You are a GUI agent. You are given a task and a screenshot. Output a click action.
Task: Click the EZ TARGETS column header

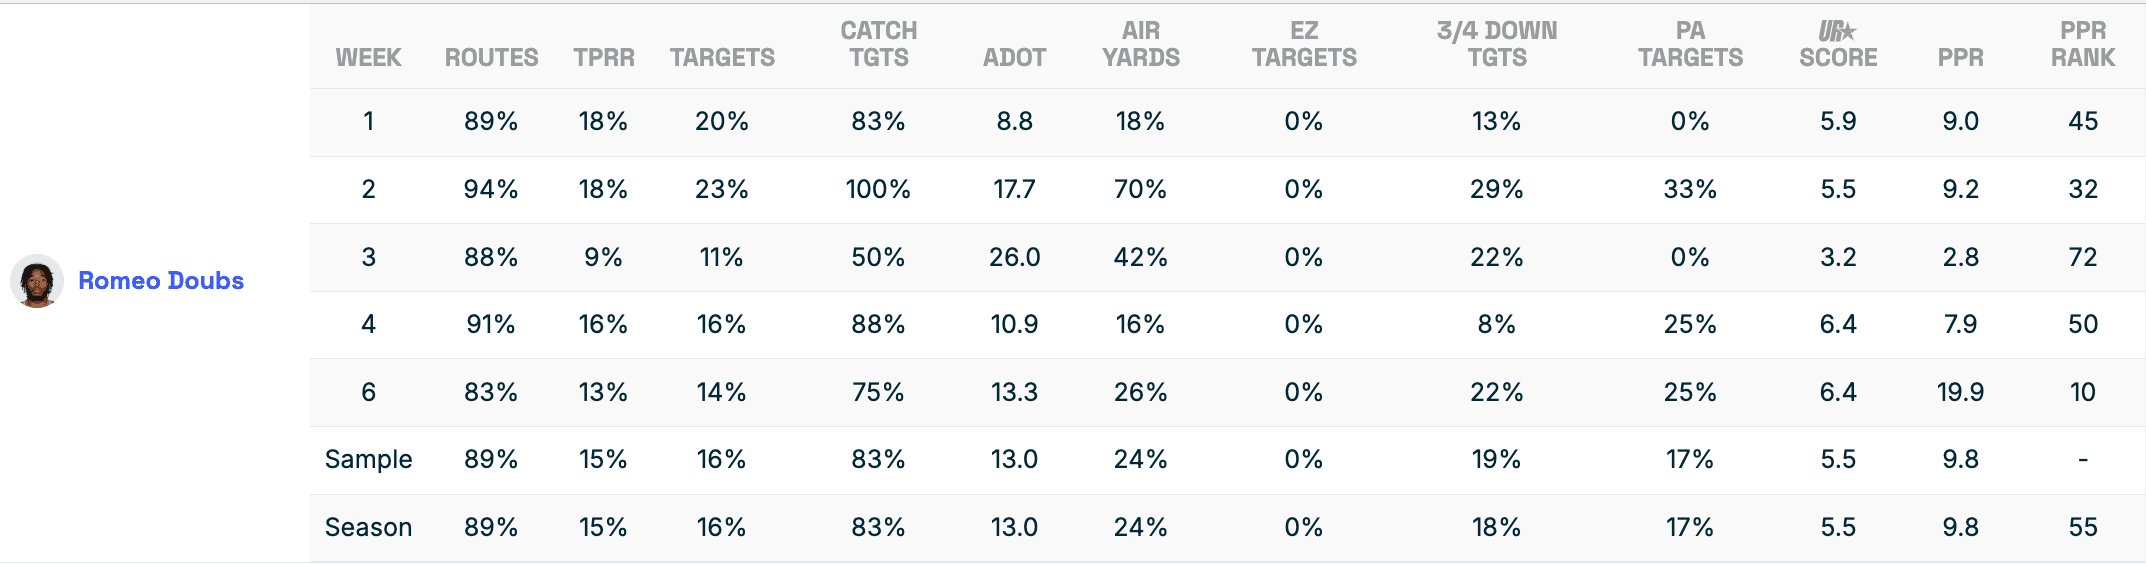(1304, 45)
